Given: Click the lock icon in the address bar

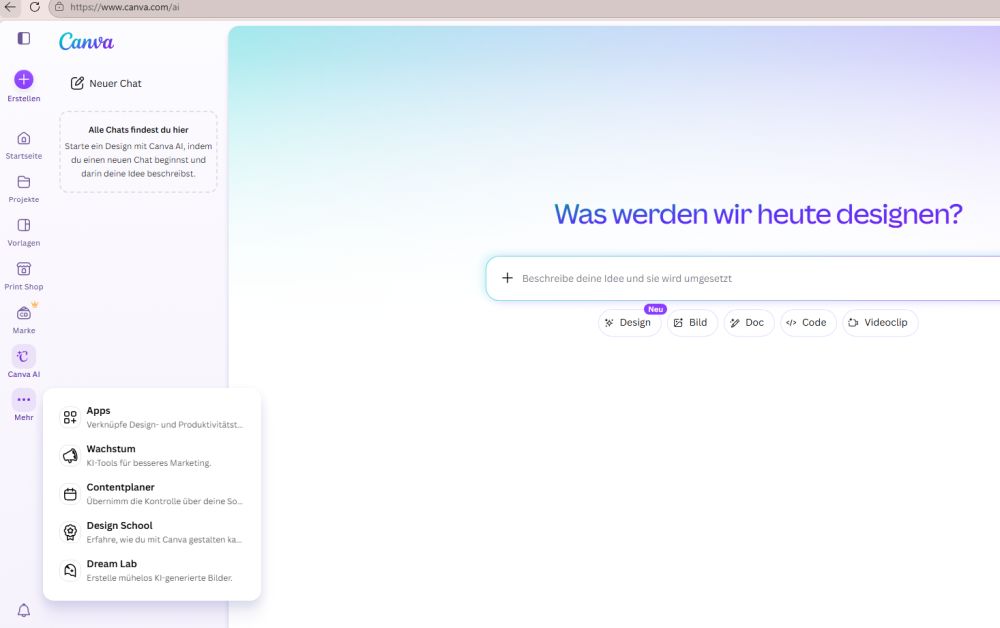Looking at the screenshot, I should click(x=59, y=7).
